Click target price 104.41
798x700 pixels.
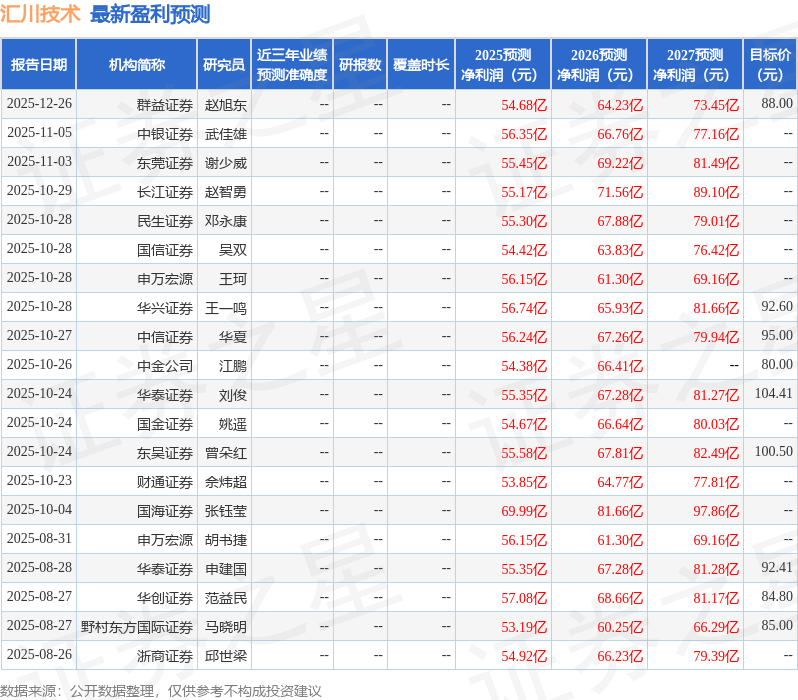[x=774, y=394]
